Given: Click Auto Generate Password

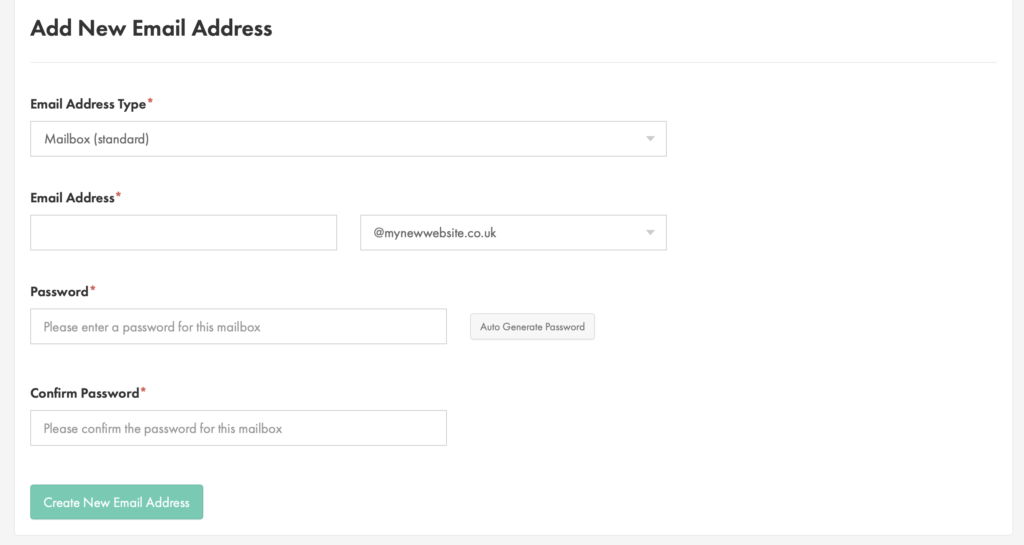Looking at the screenshot, I should coord(532,326).
